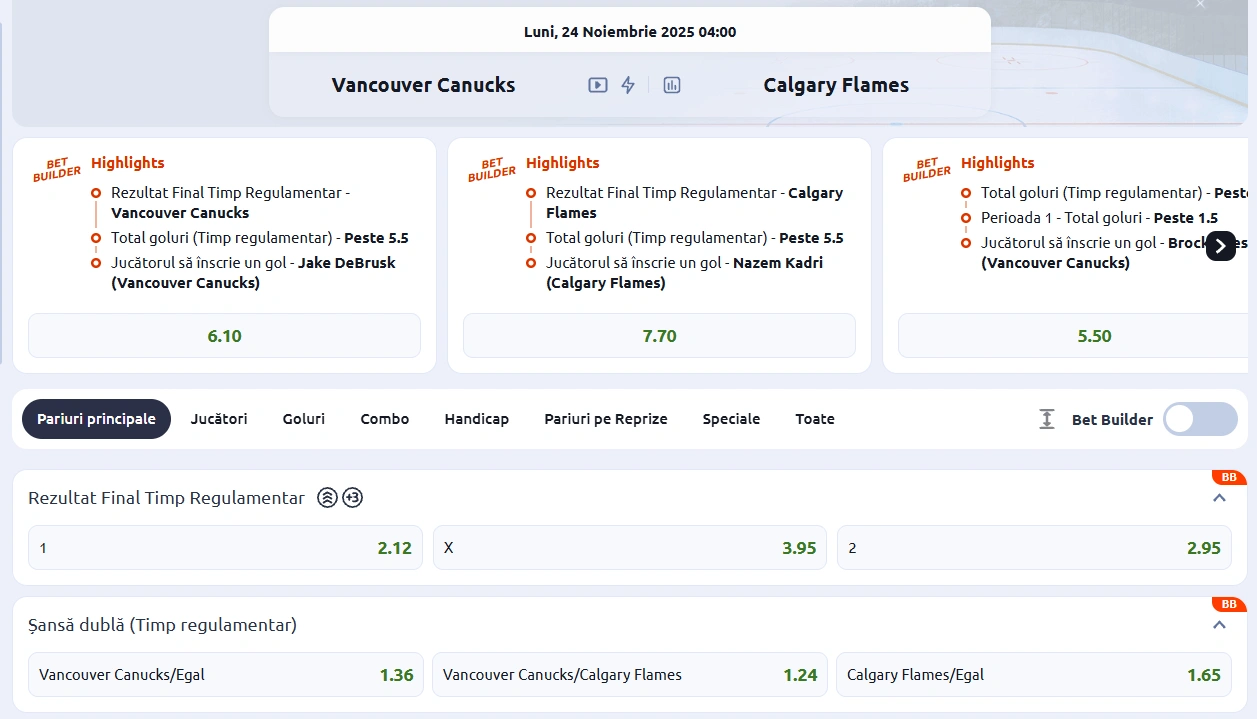This screenshot has height=719, width=1257.
Task: Click the next highlights carousel arrow
Action: (1220, 246)
